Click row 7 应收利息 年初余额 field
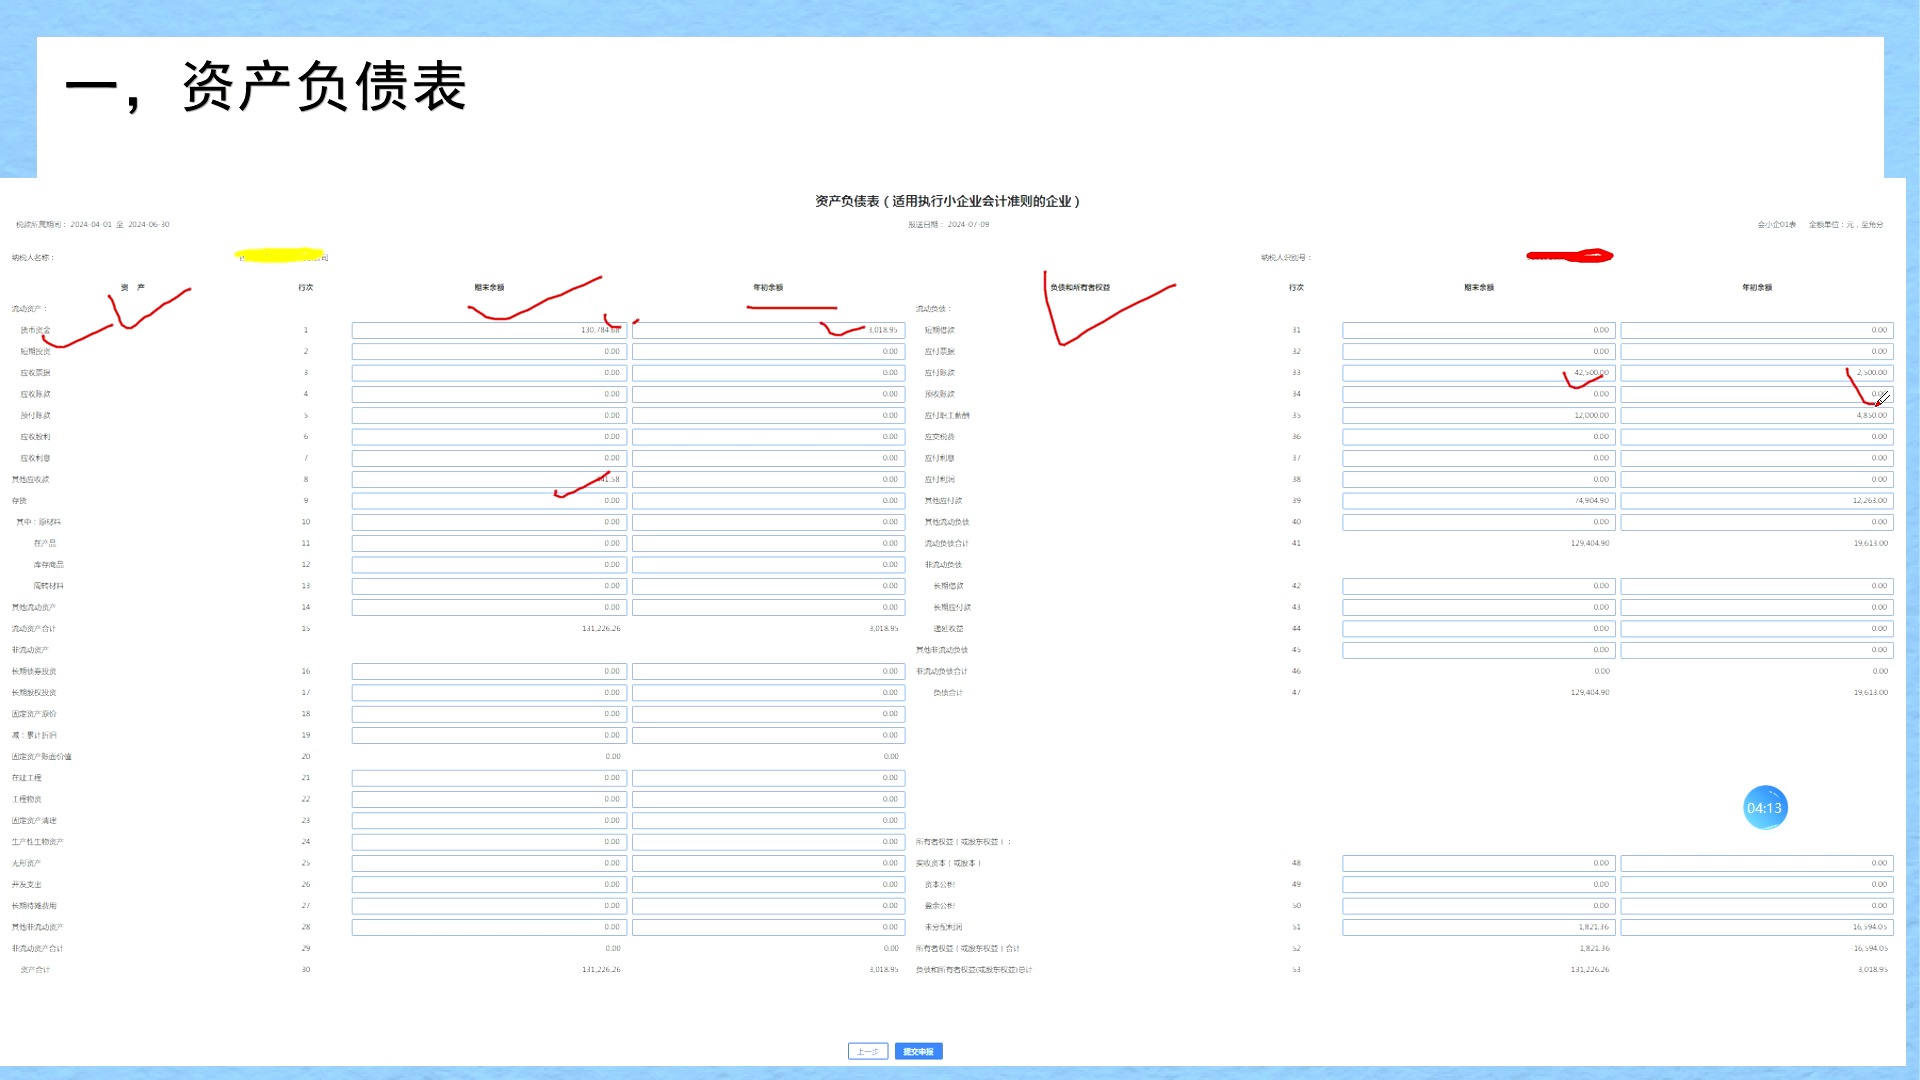The height and width of the screenshot is (1080, 1920). pos(768,458)
